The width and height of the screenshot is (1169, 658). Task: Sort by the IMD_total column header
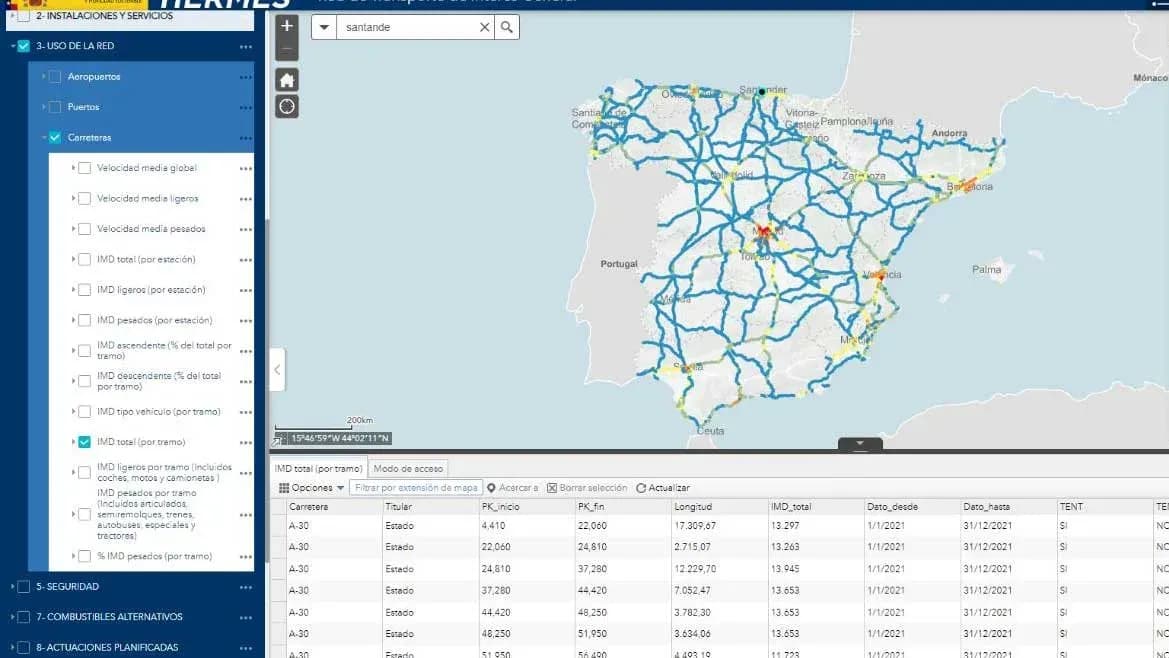[816, 507]
